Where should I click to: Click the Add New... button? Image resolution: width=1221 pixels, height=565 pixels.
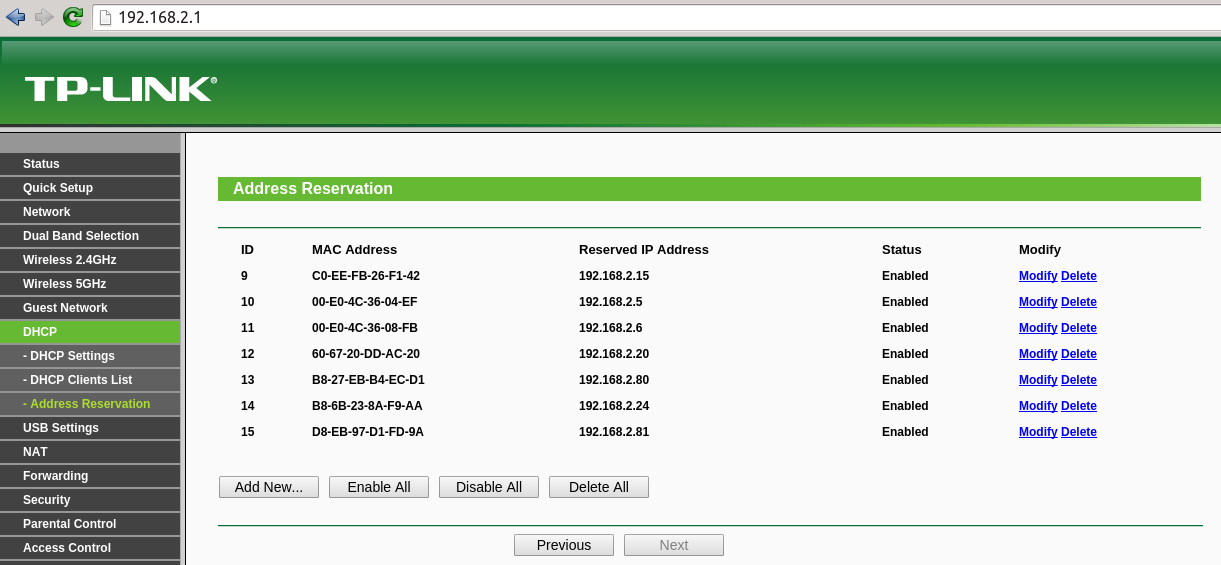point(269,487)
